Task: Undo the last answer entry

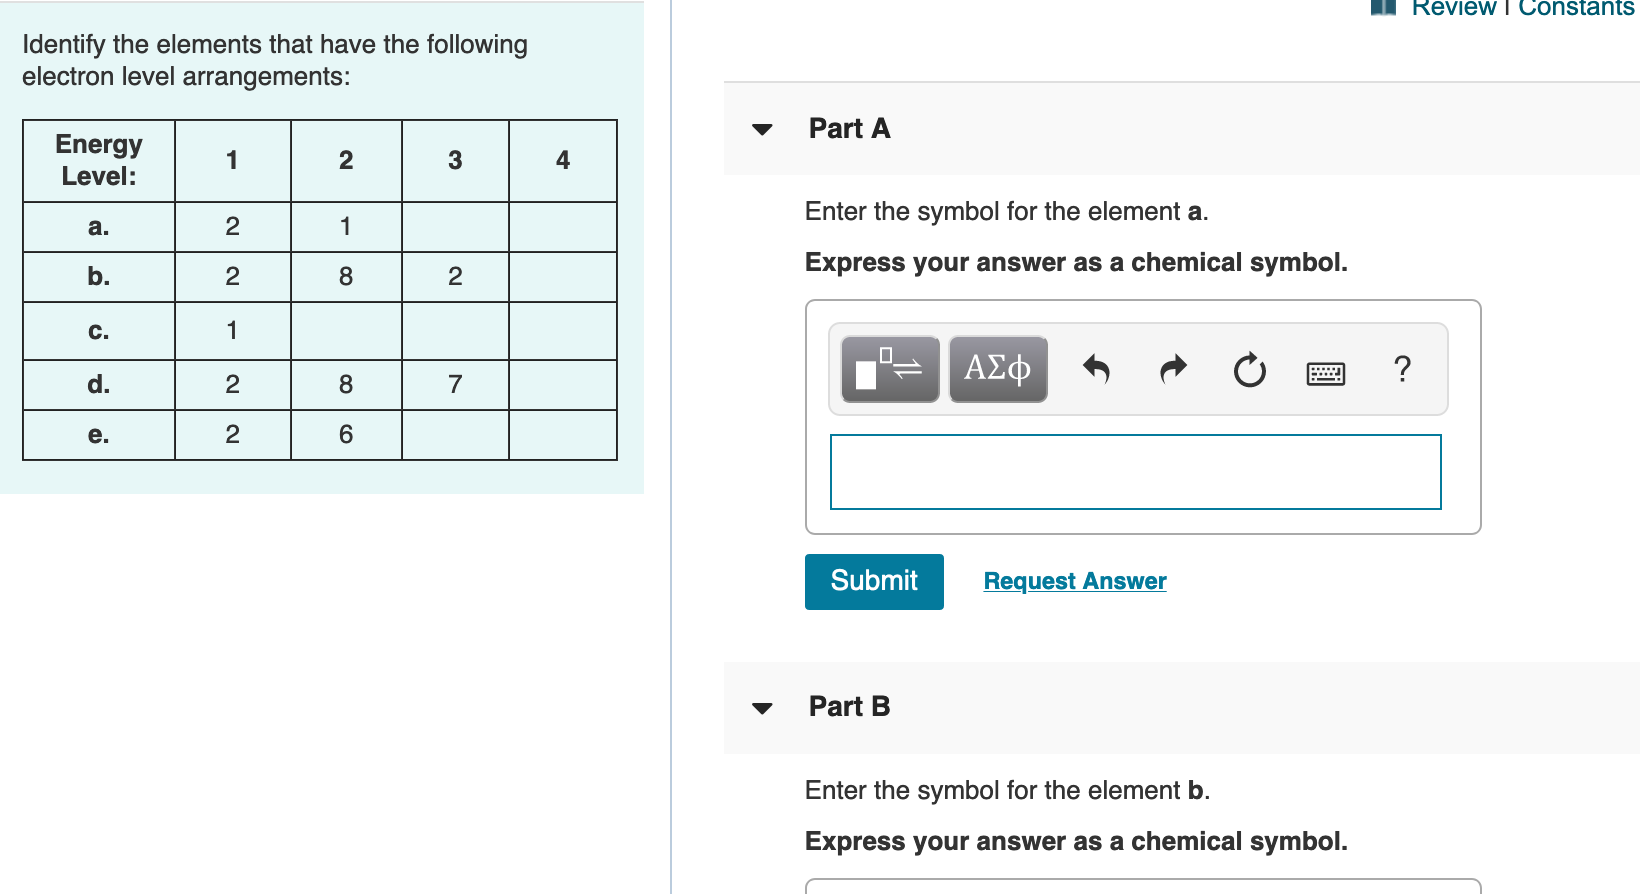Action: click(1096, 369)
